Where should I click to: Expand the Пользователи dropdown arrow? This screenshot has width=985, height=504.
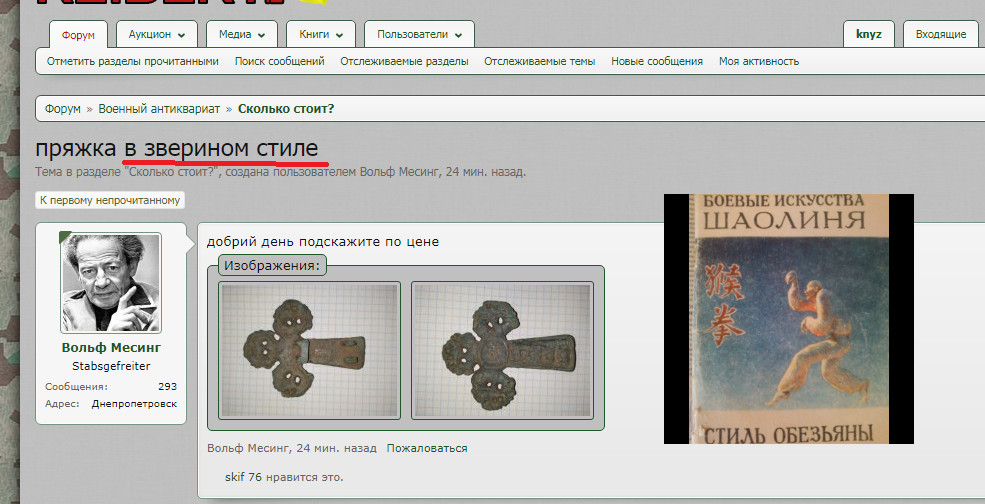458,36
